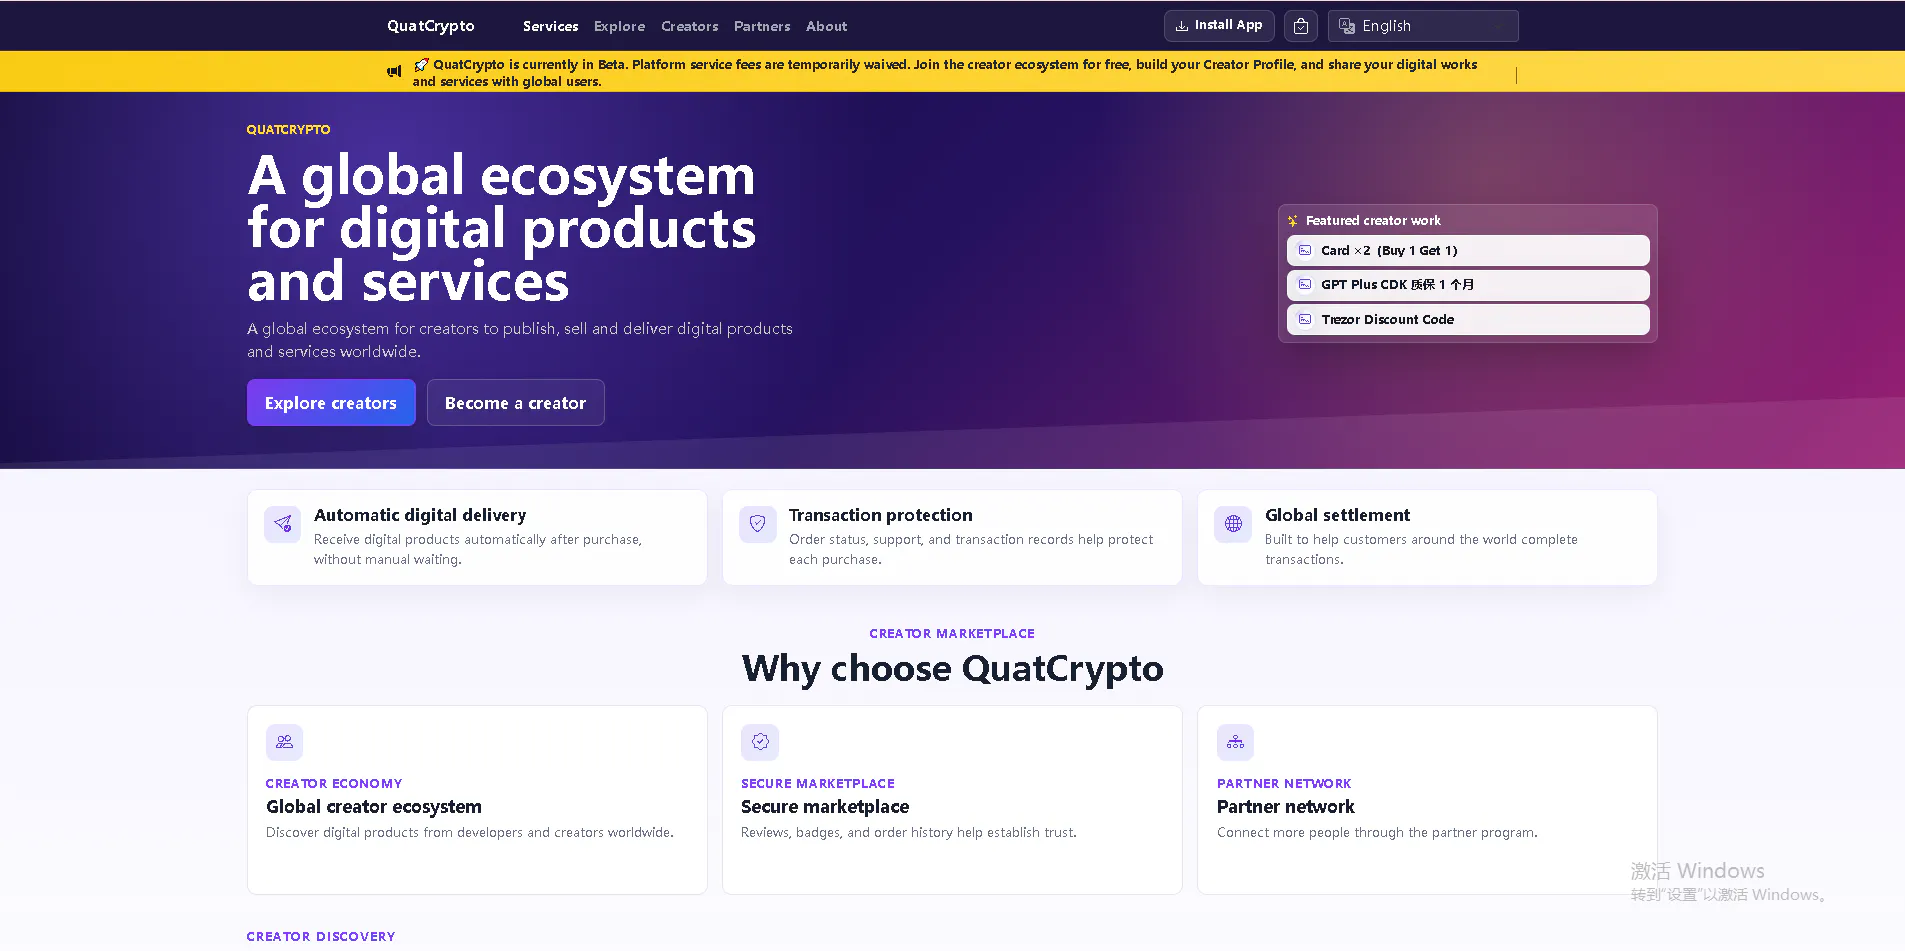Image resolution: width=1905 pixels, height=951 pixels.
Task: Click the Secure marketplace heading
Action: [x=825, y=807]
